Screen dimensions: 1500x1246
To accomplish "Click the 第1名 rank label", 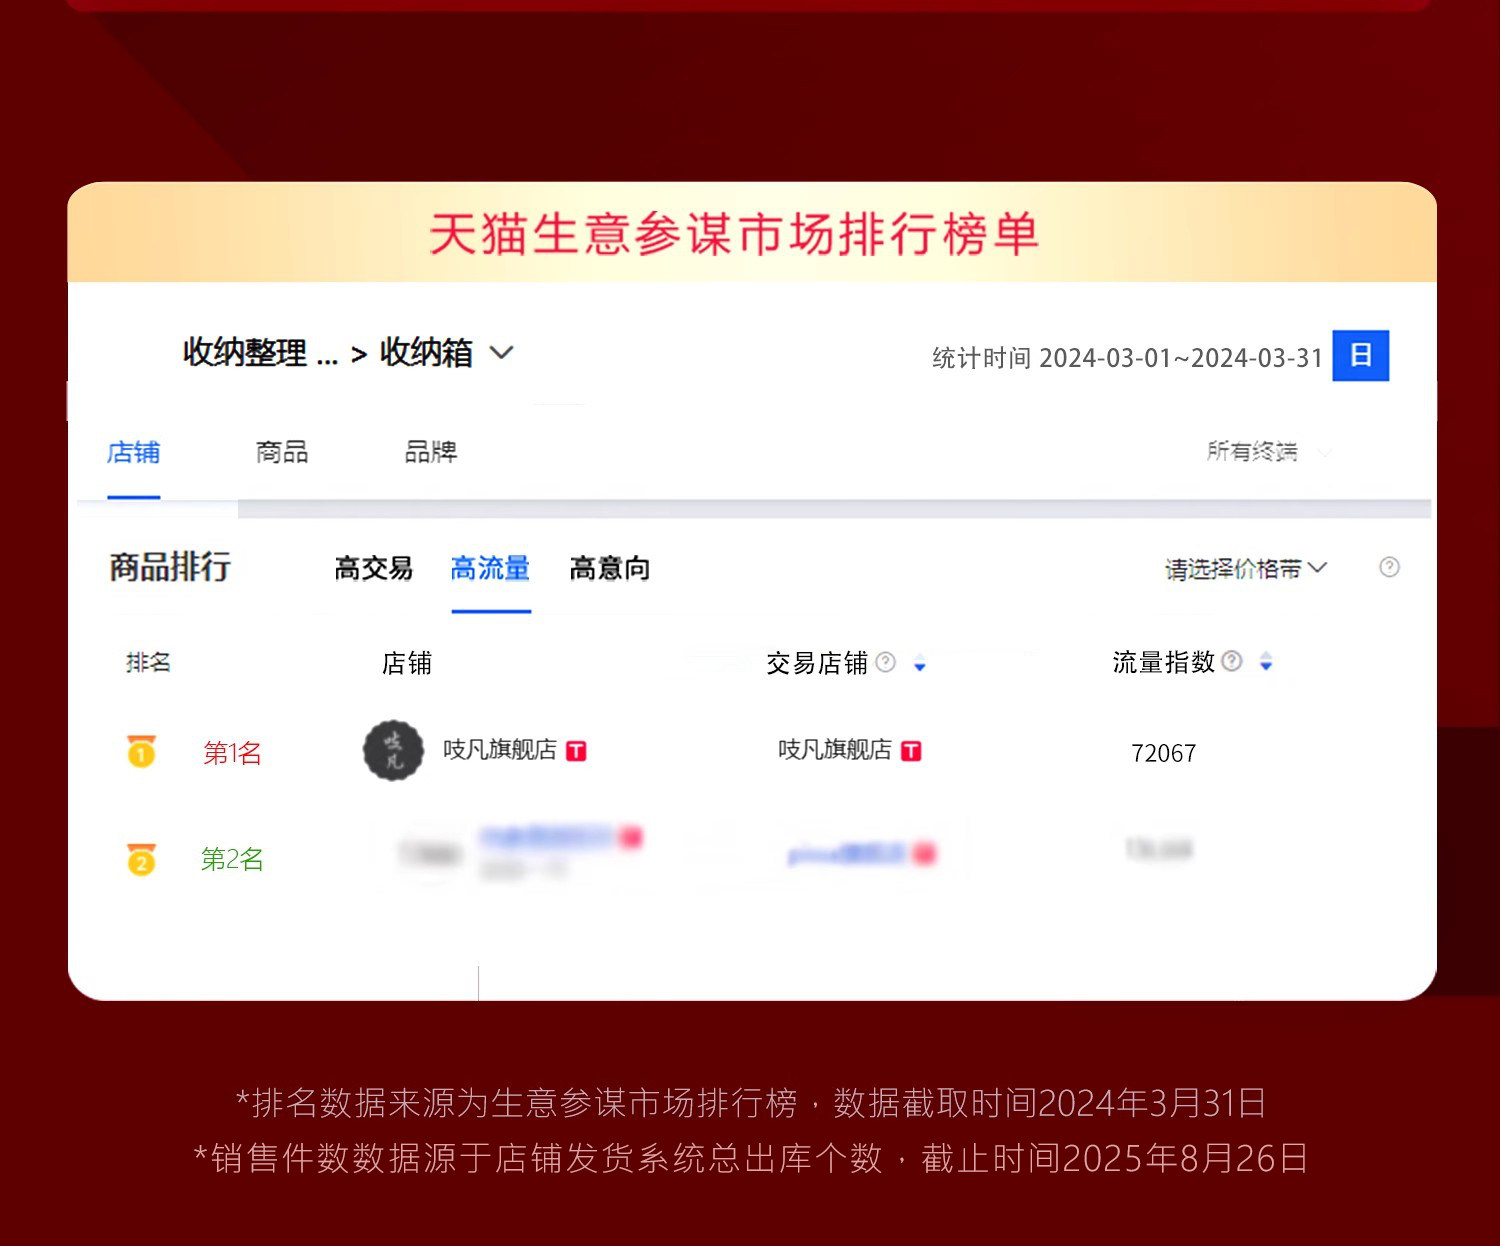I will click(232, 753).
